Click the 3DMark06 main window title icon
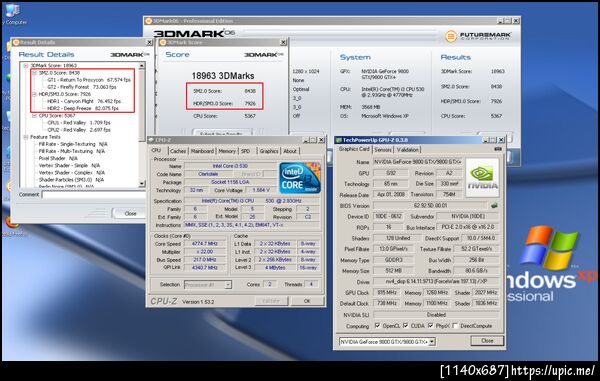Image resolution: width=600 pixels, height=381 pixels. (149, 21)
